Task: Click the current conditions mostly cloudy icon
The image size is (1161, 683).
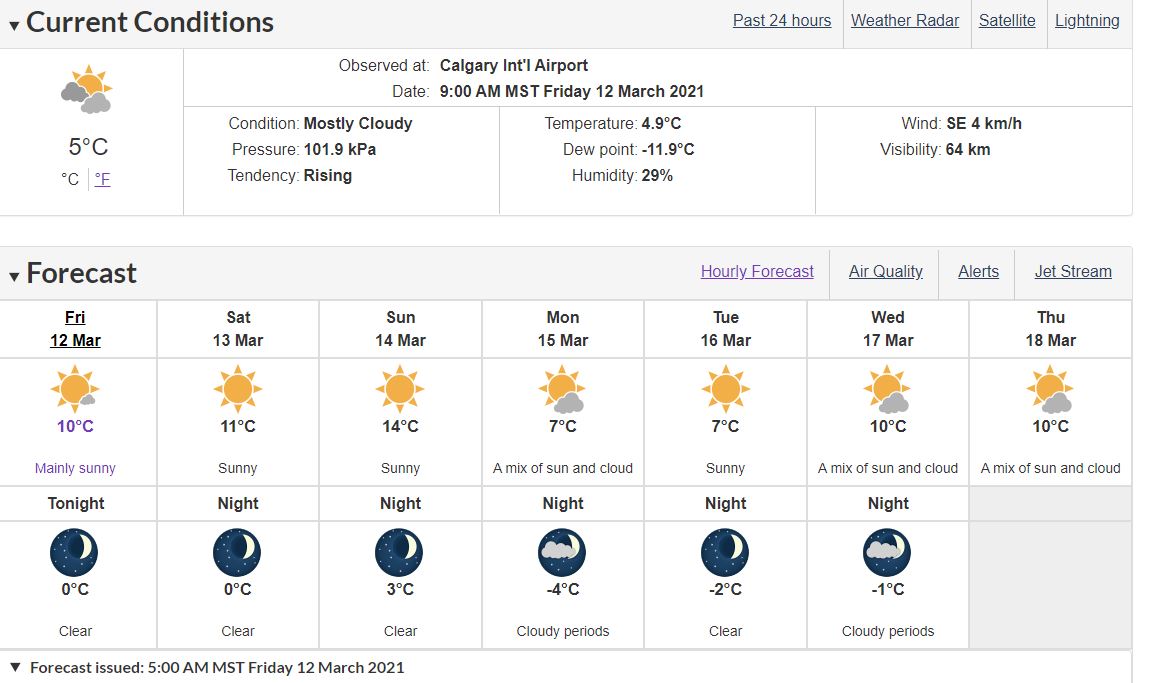Action: coord(87,90)
